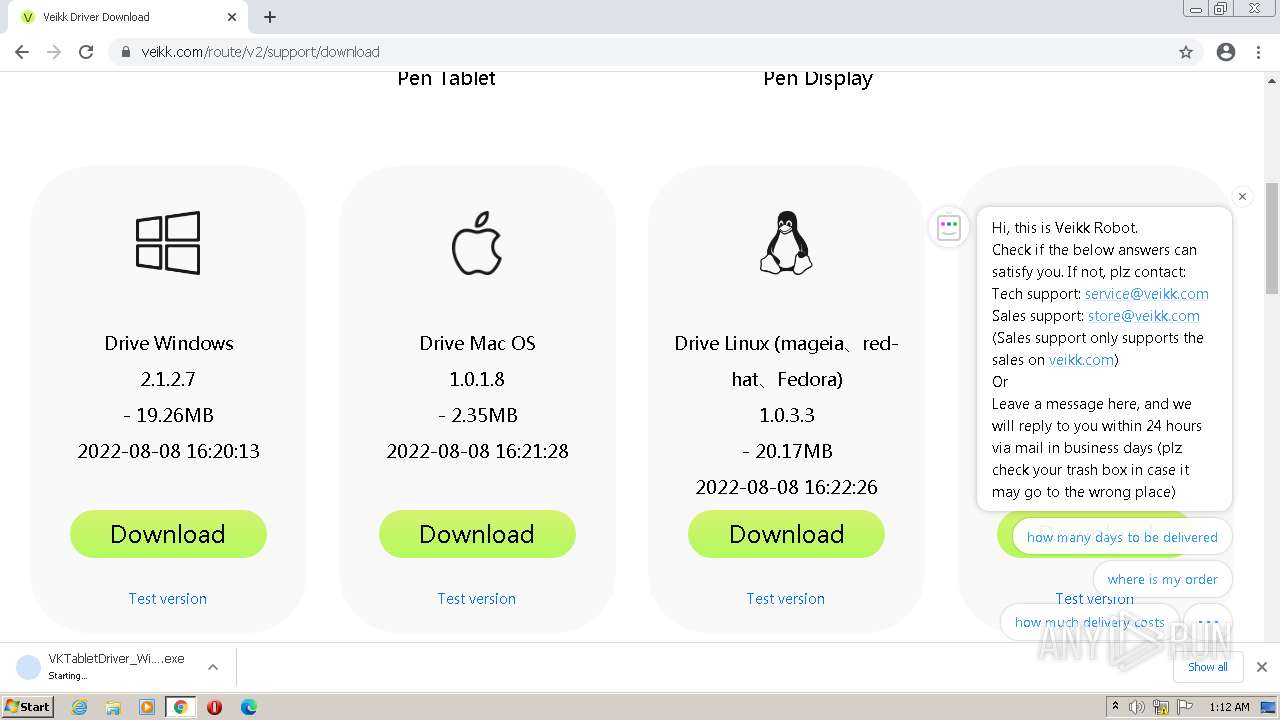The image size is (1280, 720).
Task: Click the store@veikk.com email link
Action: [1144, 316]
